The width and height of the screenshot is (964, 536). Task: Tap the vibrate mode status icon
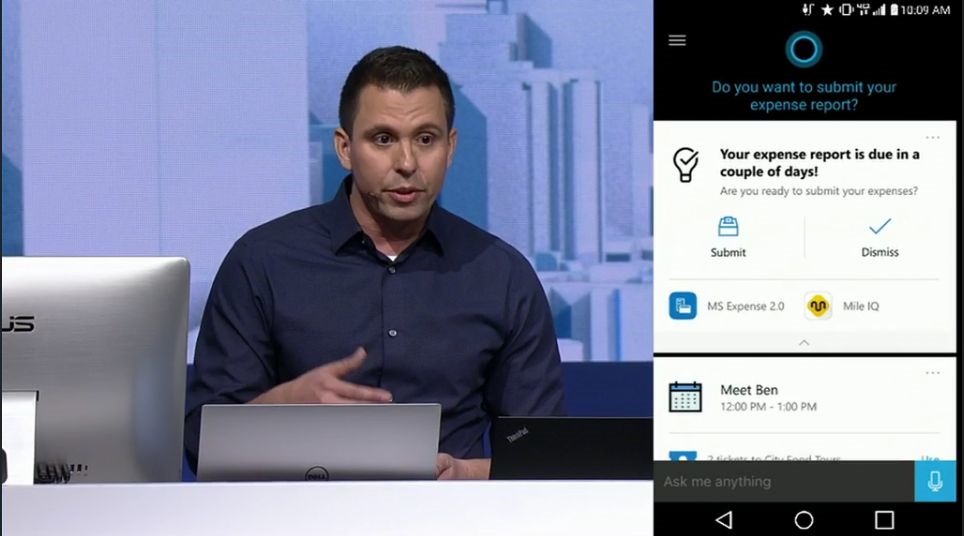click(x=846, y=9)
